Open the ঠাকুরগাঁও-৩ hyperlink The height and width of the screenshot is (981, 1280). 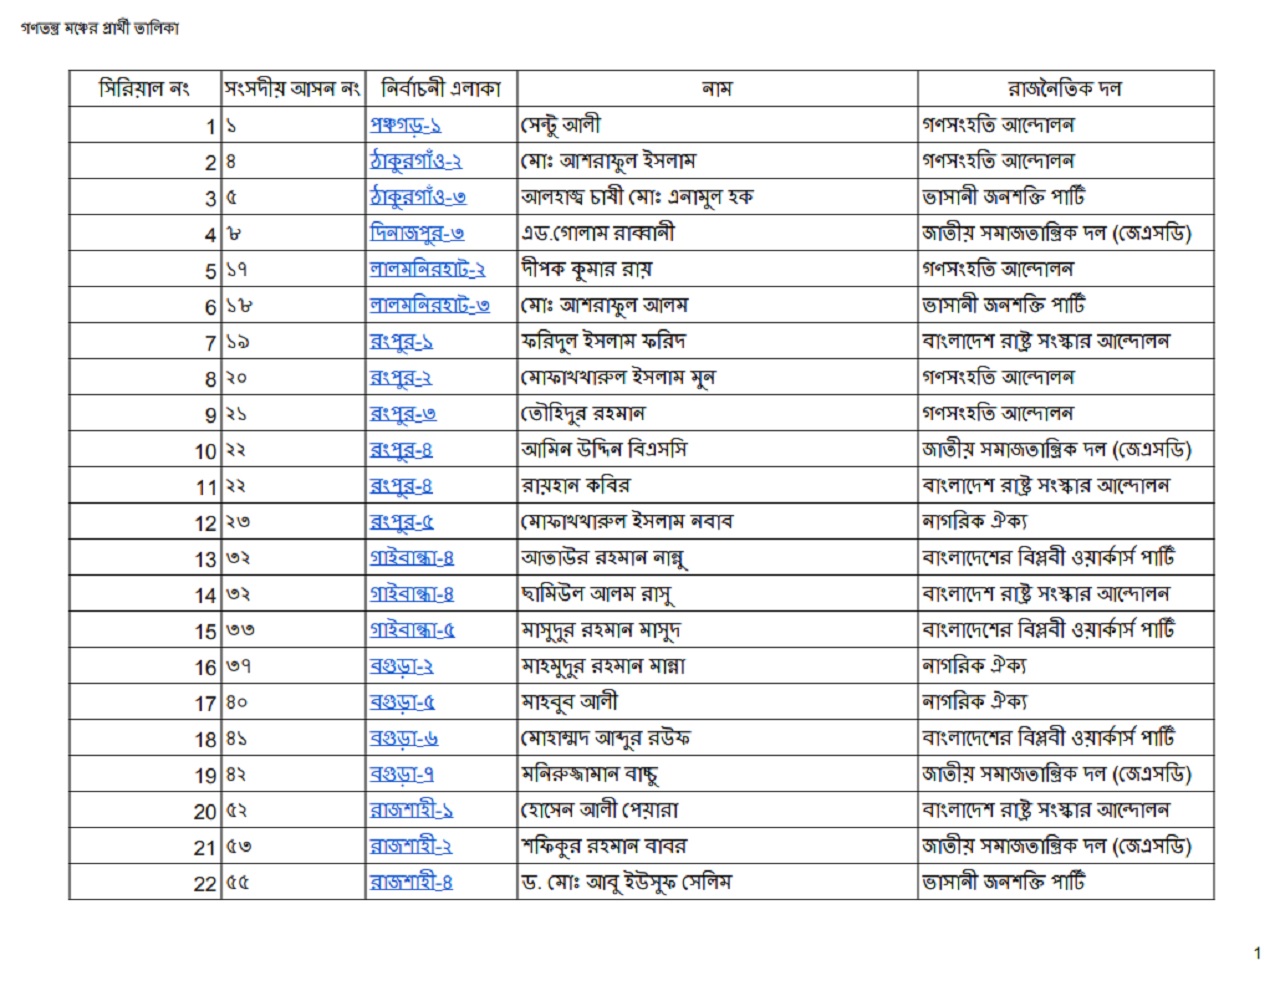pyautogui.click(x=417, y=198)
